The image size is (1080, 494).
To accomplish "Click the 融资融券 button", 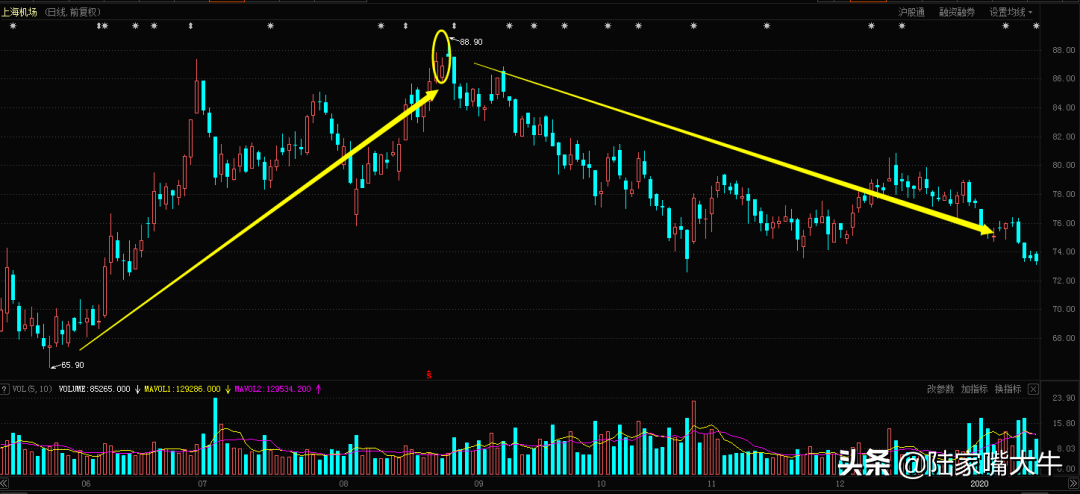I will coord(957,12).
